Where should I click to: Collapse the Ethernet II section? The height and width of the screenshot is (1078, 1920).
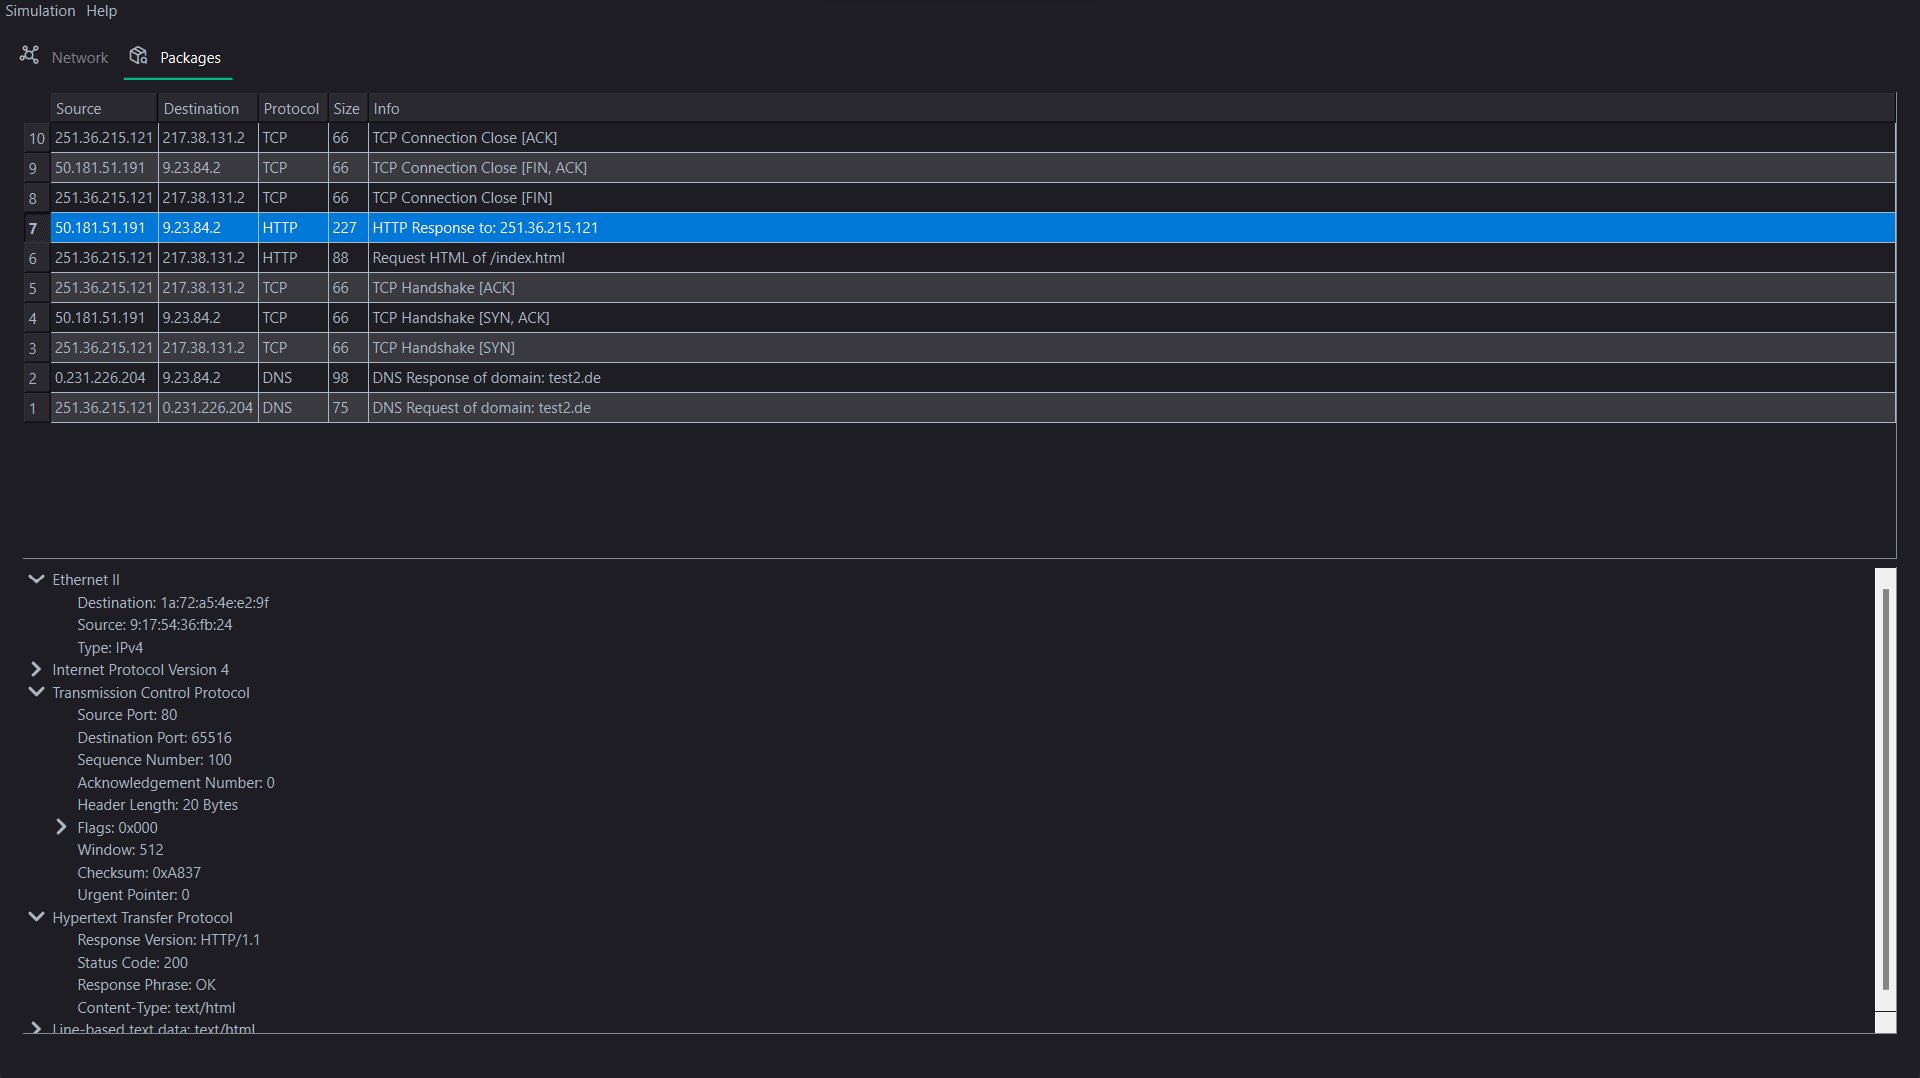tap(36, 579)
